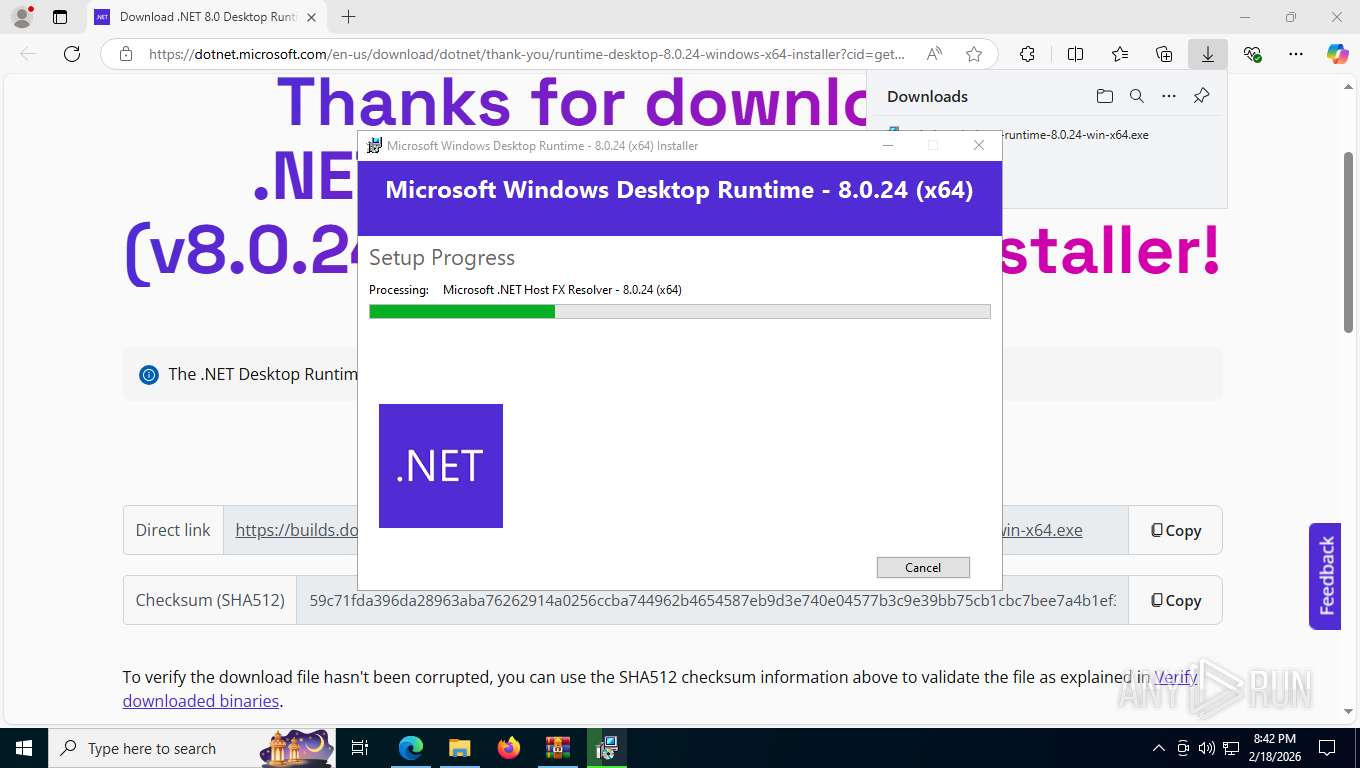This screenshot has width=1360, height=768.
Task: Go back in browser history
Action: (28, 54)
